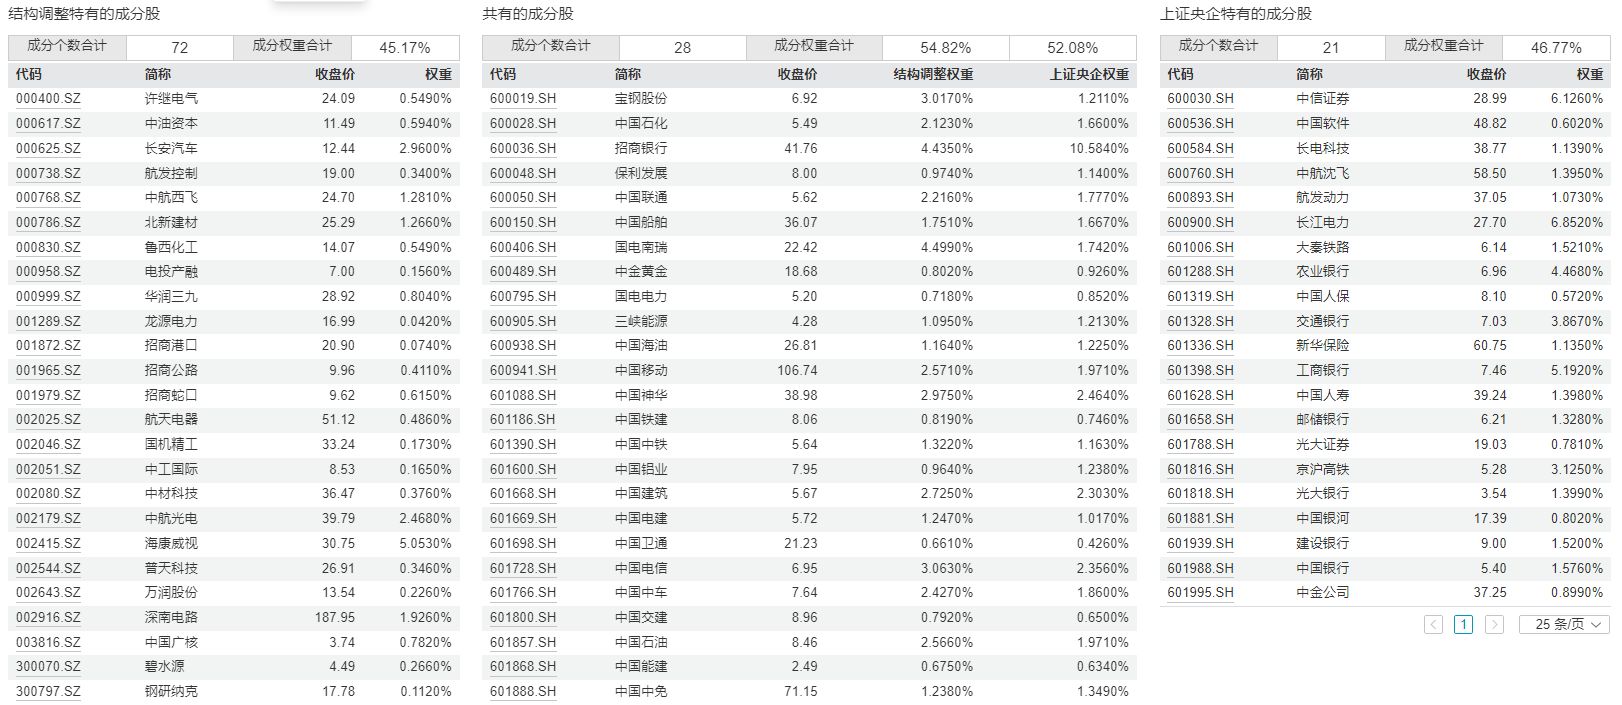The width and height of the screenshot is (1622, 705).
Task: Click stock code 000768.SZ link
Action: [x=48, y=198]
